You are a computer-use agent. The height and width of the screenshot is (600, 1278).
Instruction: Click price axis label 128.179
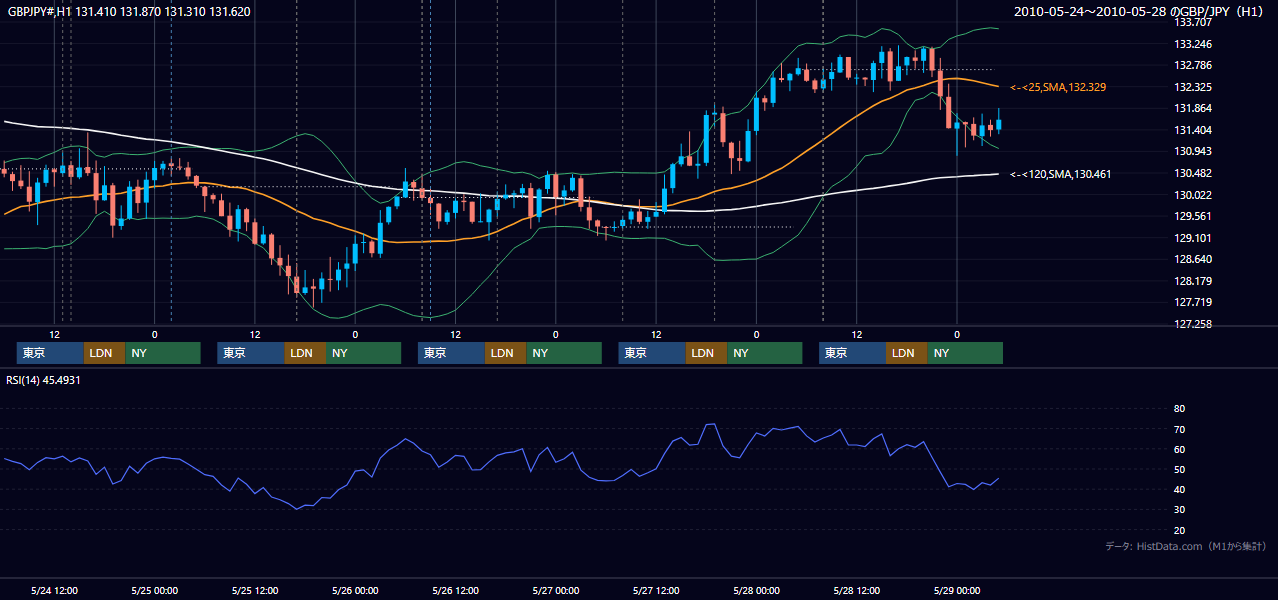[1193, 281]
